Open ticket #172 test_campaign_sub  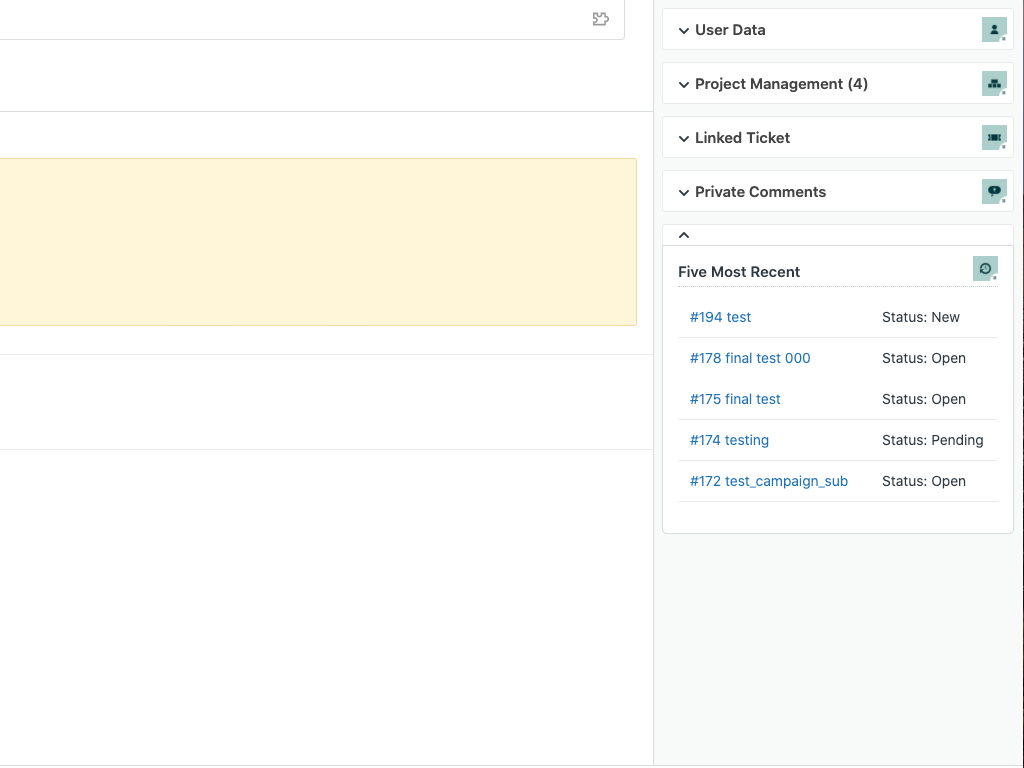pos(768,481)
